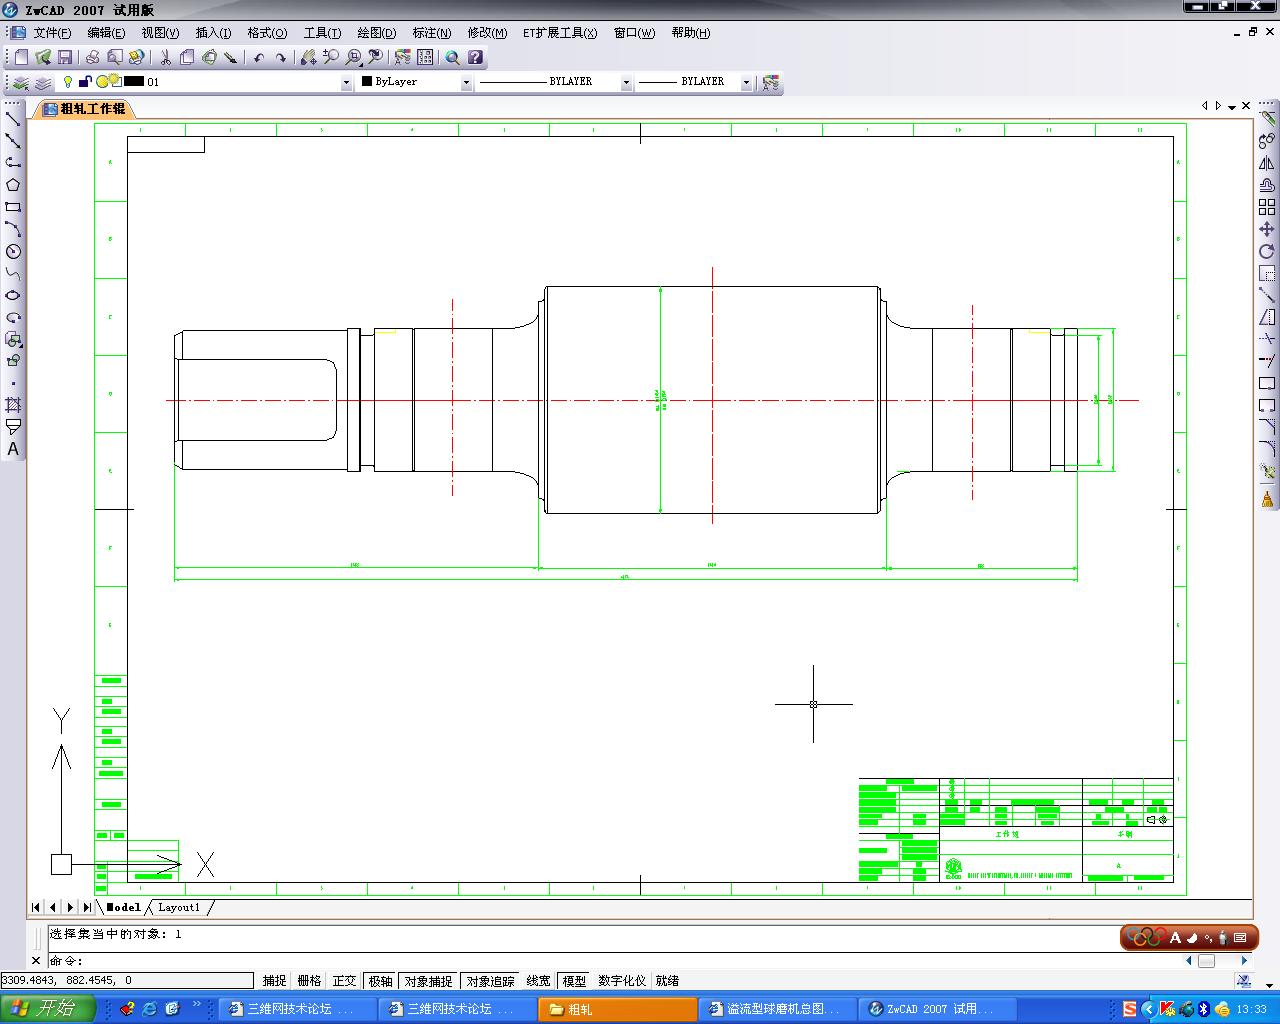Select the Line drawing tool

click(13, 118)
